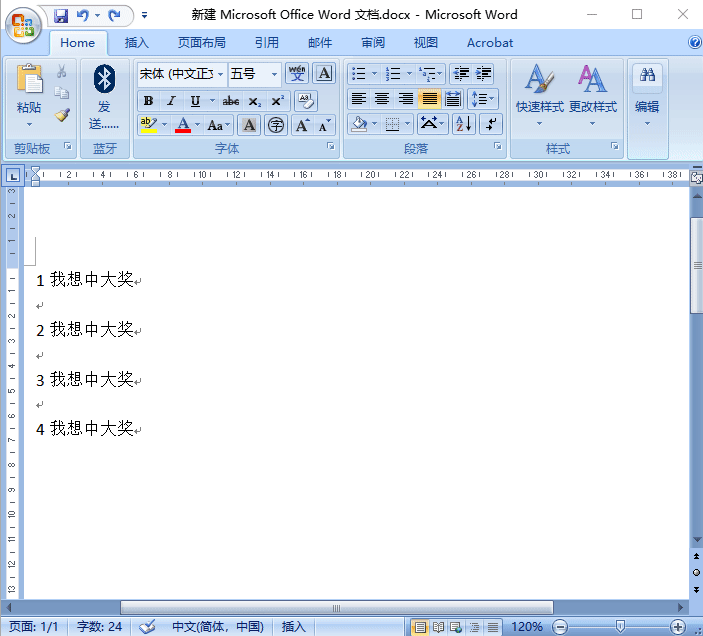Open the Editing (编辑) binoculars menu
Image resolution: width=703 pixels, height=636 pixels.
coord(647,95)
